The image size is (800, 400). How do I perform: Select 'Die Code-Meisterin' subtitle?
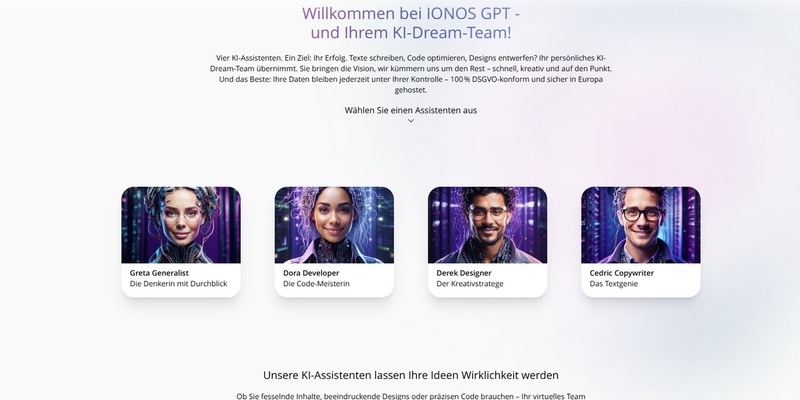(316, 284)
